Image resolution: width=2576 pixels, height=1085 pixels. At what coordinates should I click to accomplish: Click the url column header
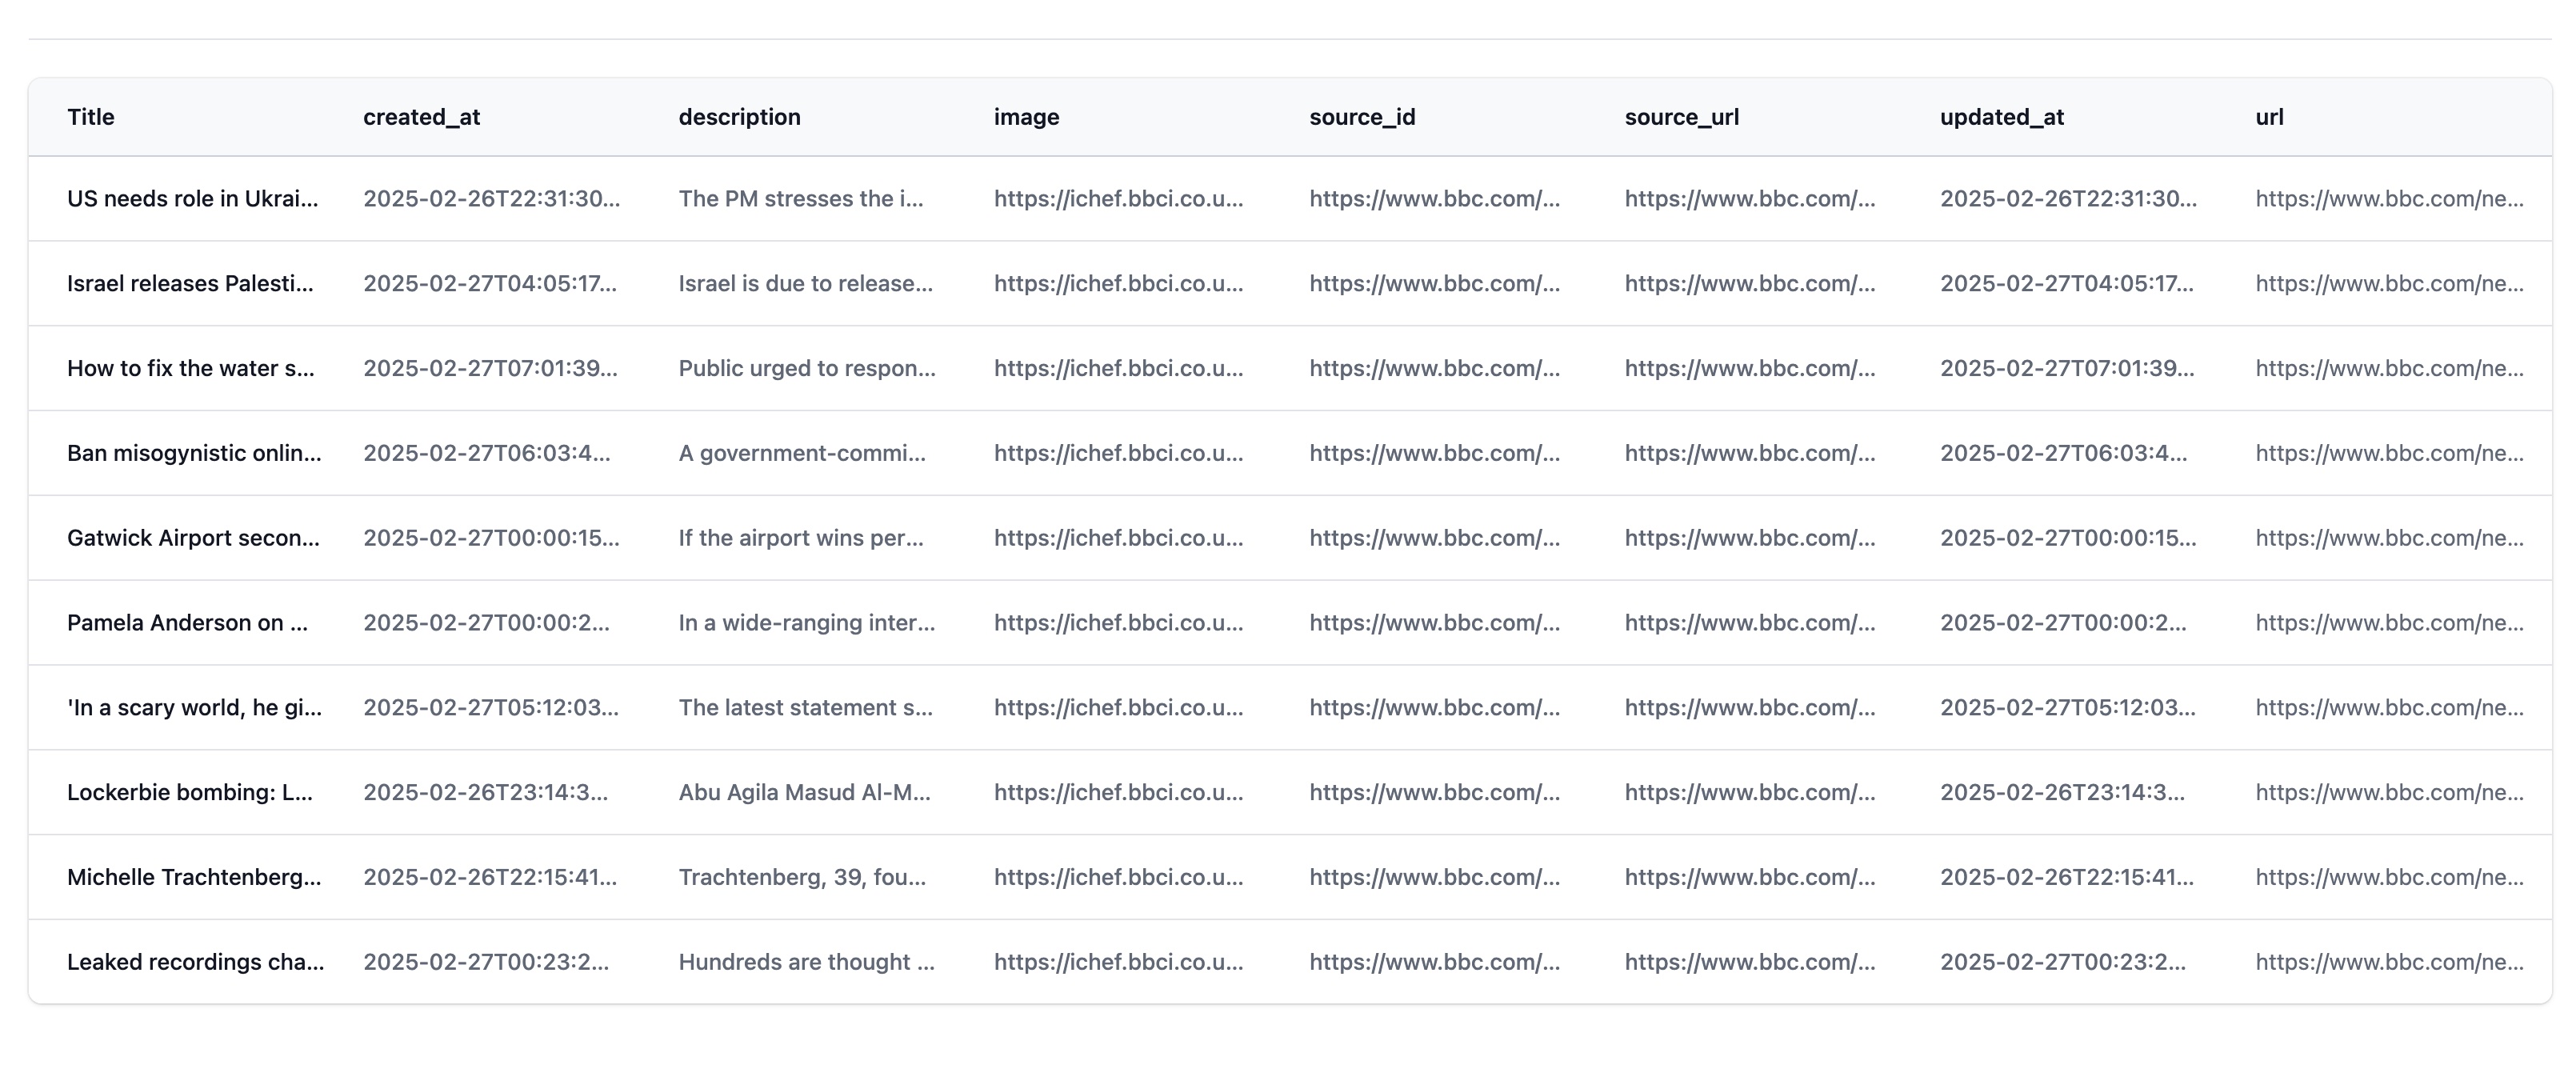(x=2269, y=117)
